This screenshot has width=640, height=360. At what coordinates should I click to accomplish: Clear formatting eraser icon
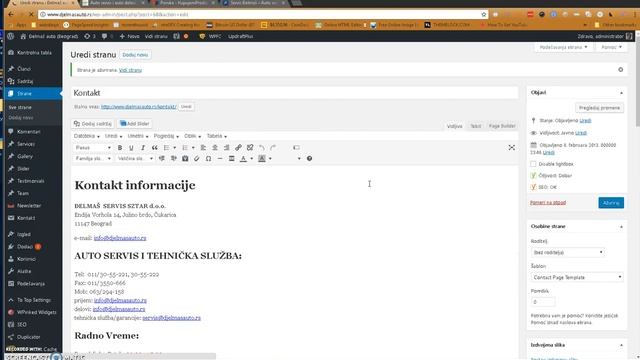pos(197,158)
